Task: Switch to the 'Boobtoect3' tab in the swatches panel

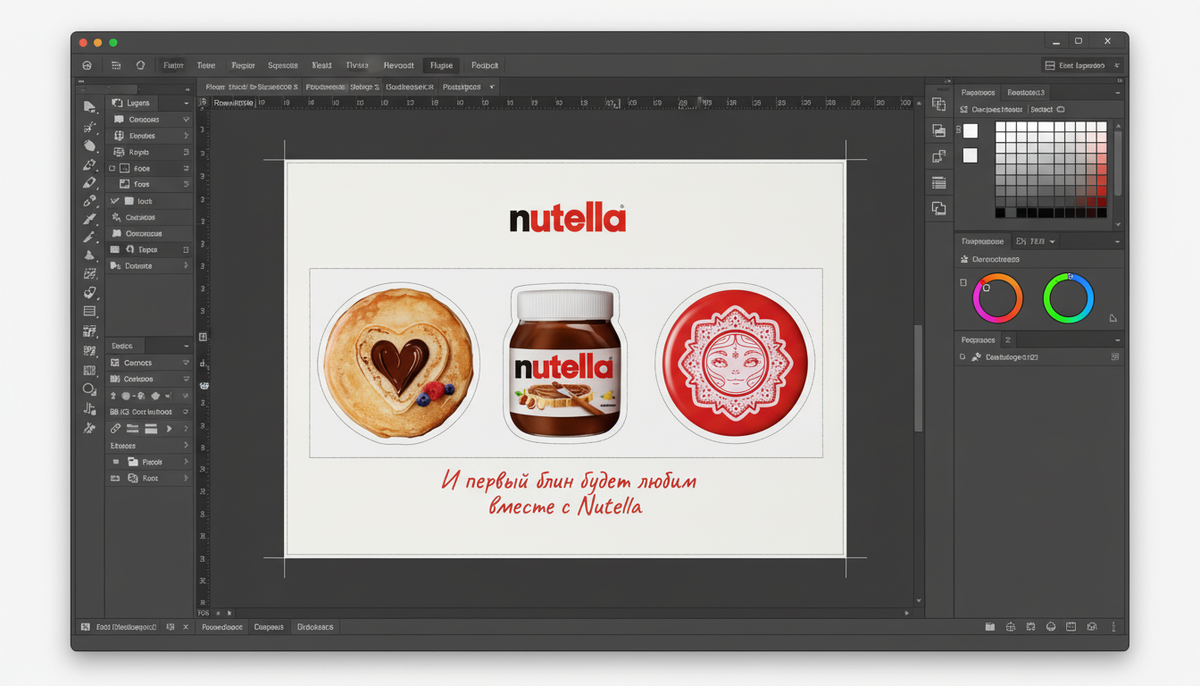Action: click(1026, 91)
